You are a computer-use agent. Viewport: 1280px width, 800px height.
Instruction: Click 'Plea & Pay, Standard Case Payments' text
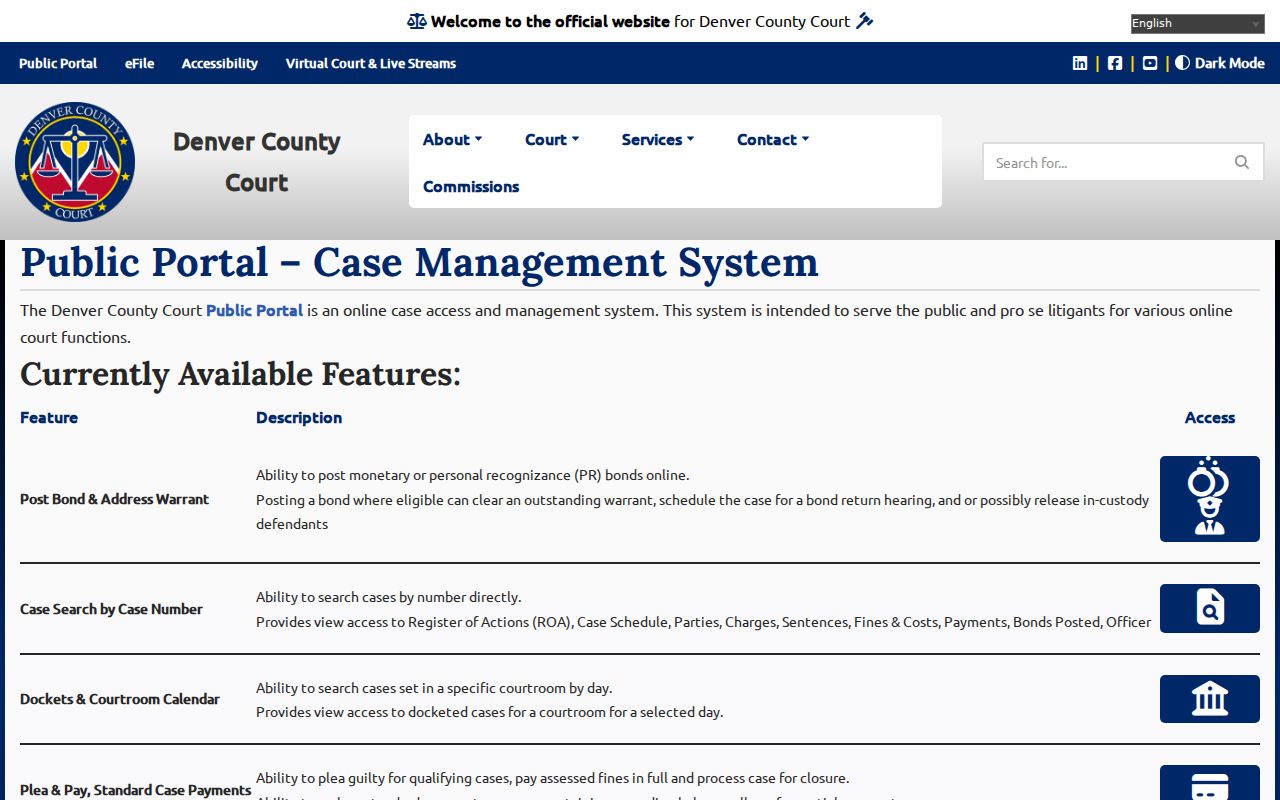pos(136,790)
